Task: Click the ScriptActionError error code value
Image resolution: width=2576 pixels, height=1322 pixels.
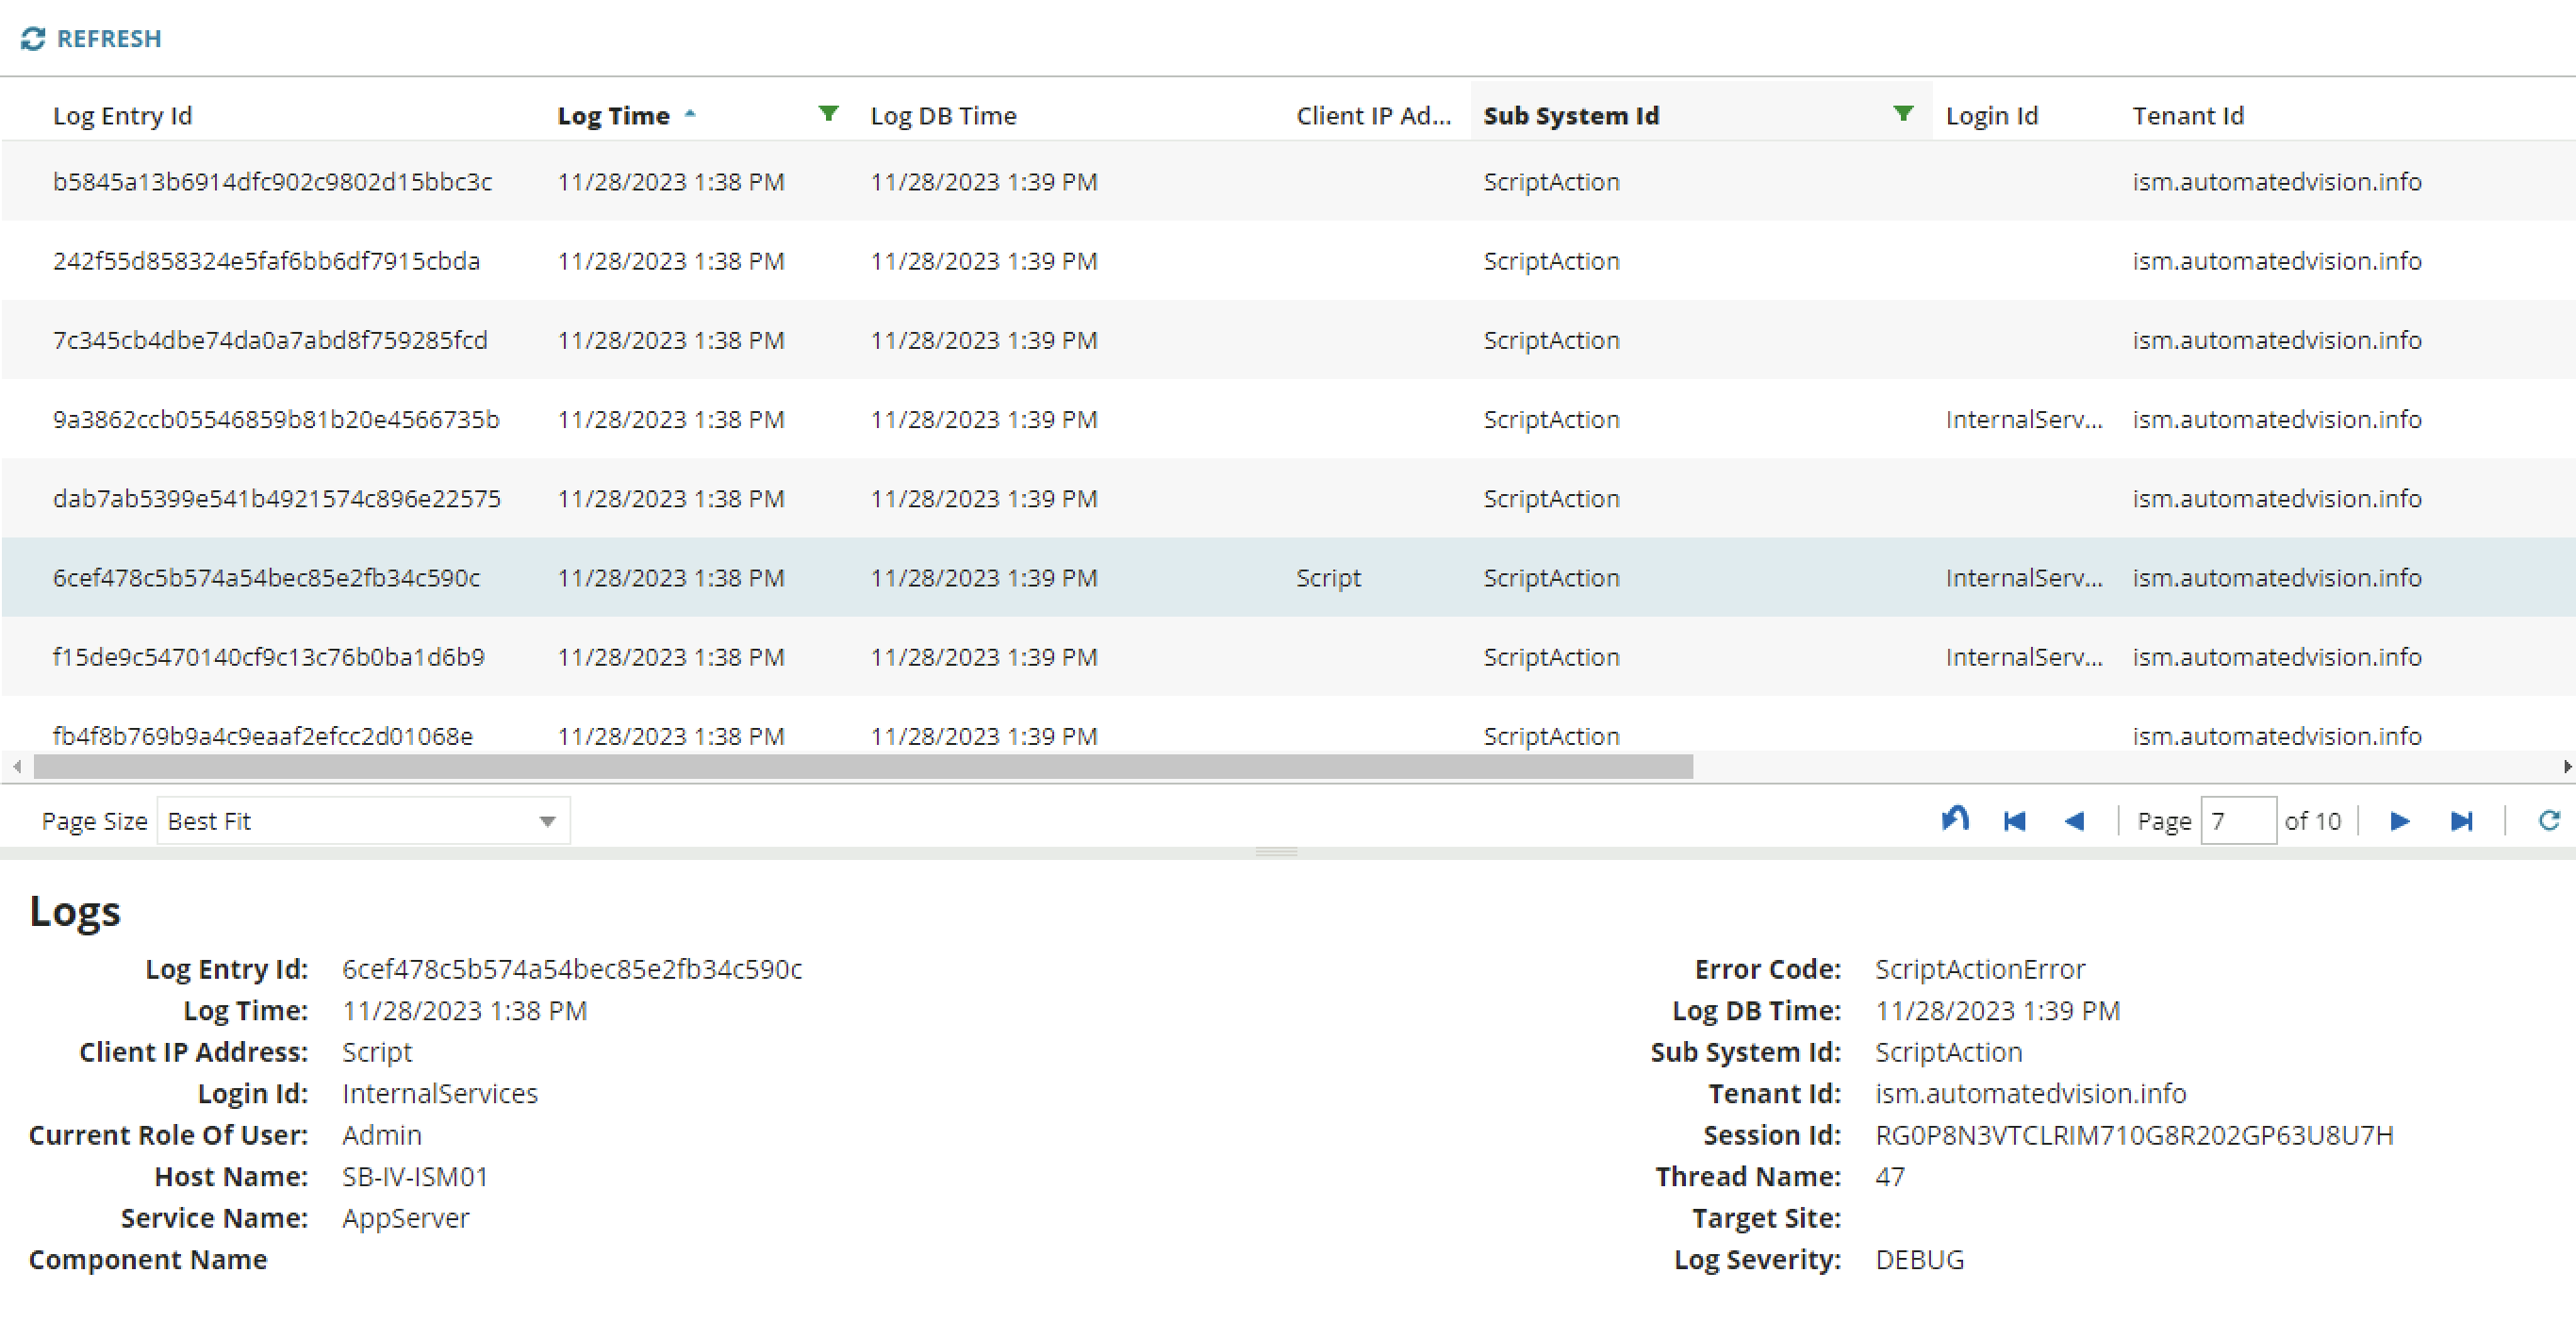Action: (1979, 968)
